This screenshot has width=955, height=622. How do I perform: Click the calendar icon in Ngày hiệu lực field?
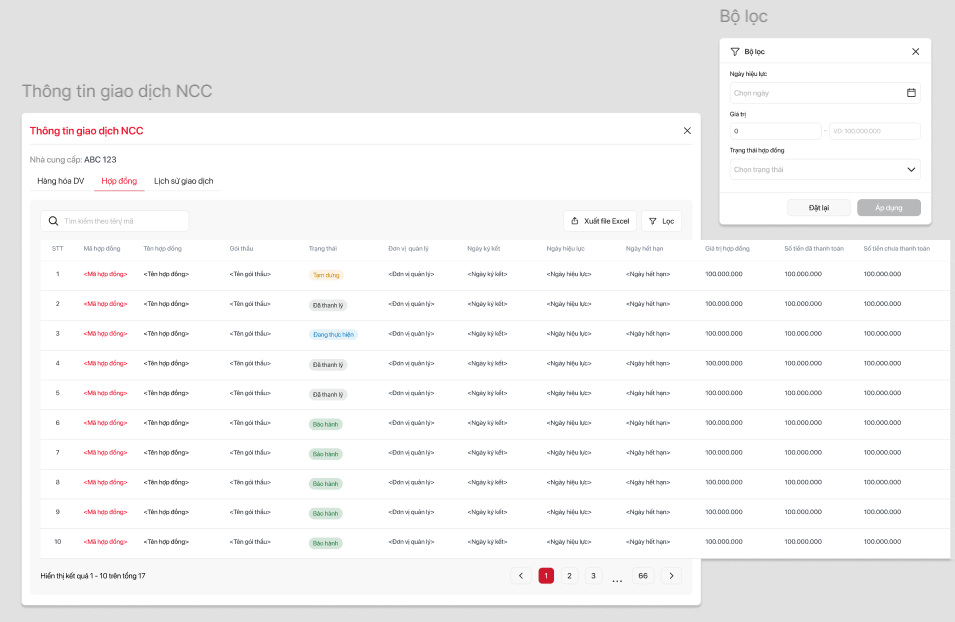click(x=911, y=93)
